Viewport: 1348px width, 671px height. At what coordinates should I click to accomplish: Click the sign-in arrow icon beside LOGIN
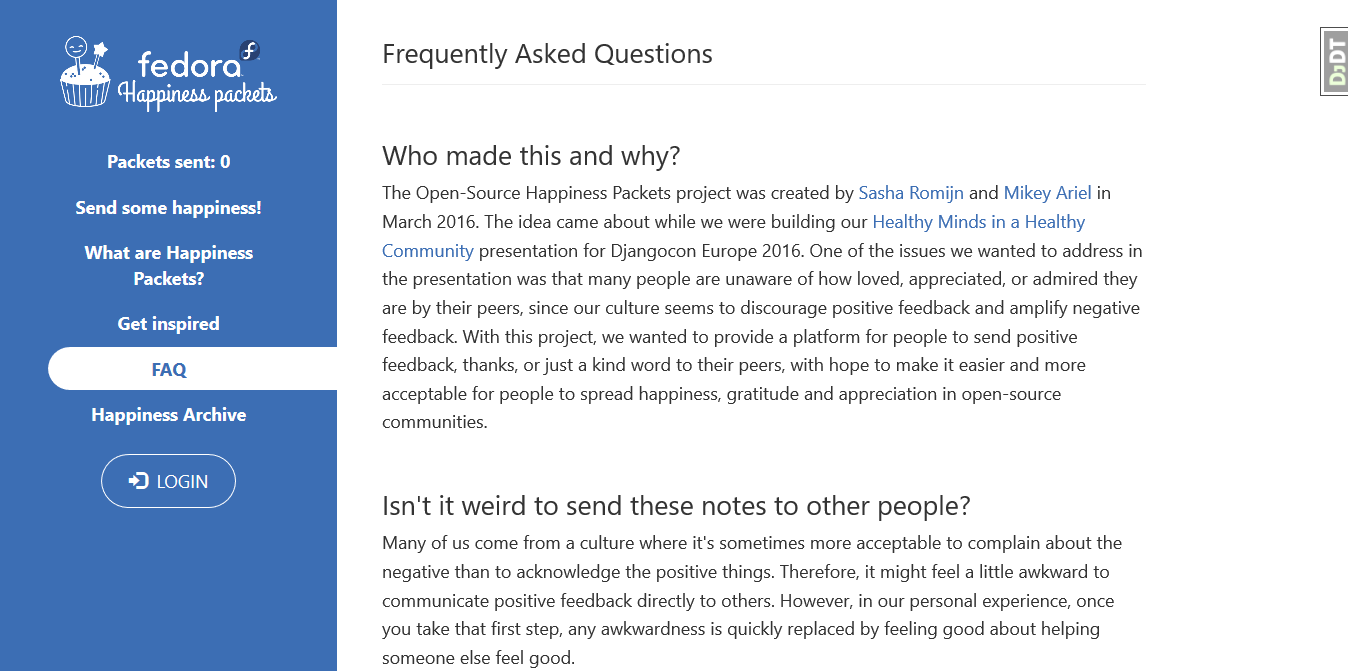click(138, 481)
